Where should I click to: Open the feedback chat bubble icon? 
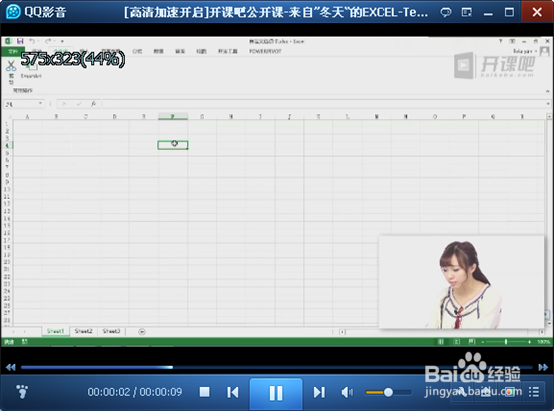click(446, 13)
